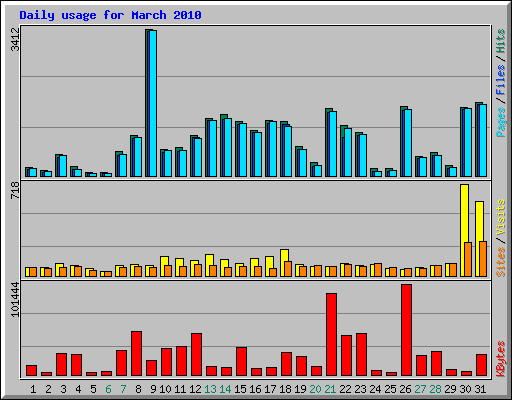Select the day 1 cyan pages bar

(x=33, y=172)
